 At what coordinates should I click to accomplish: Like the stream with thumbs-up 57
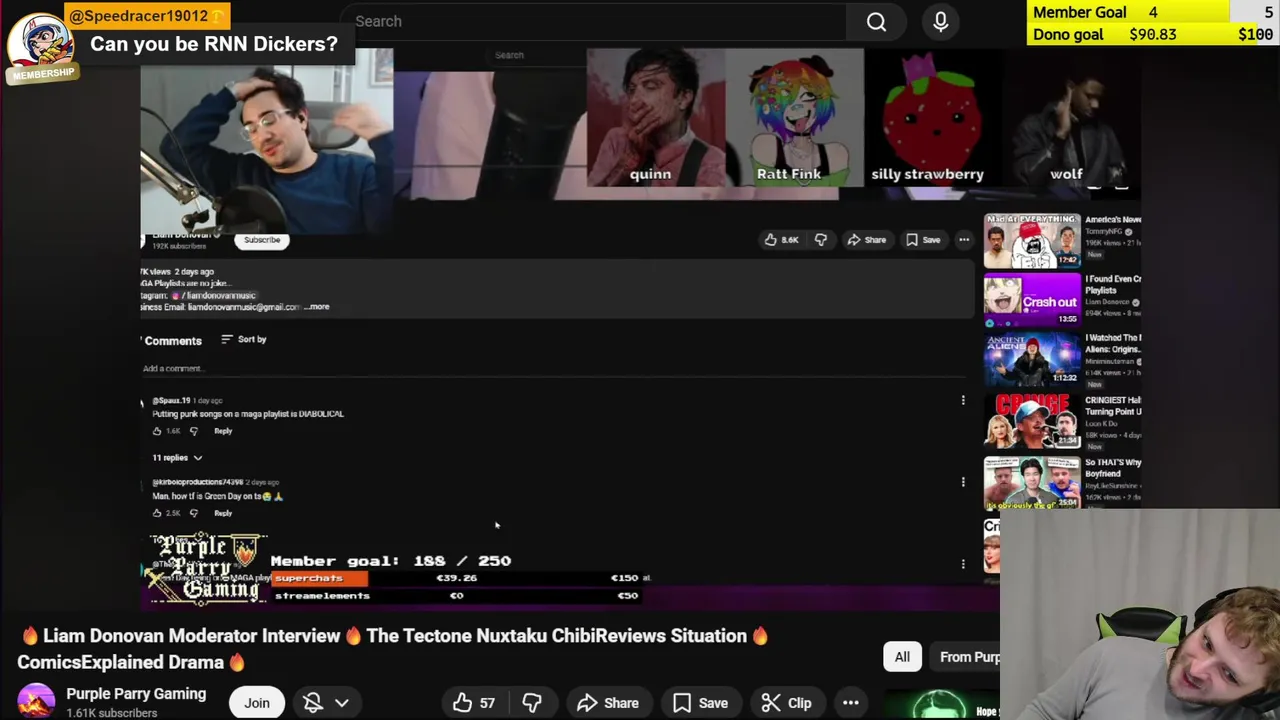[x=474, y=703]
